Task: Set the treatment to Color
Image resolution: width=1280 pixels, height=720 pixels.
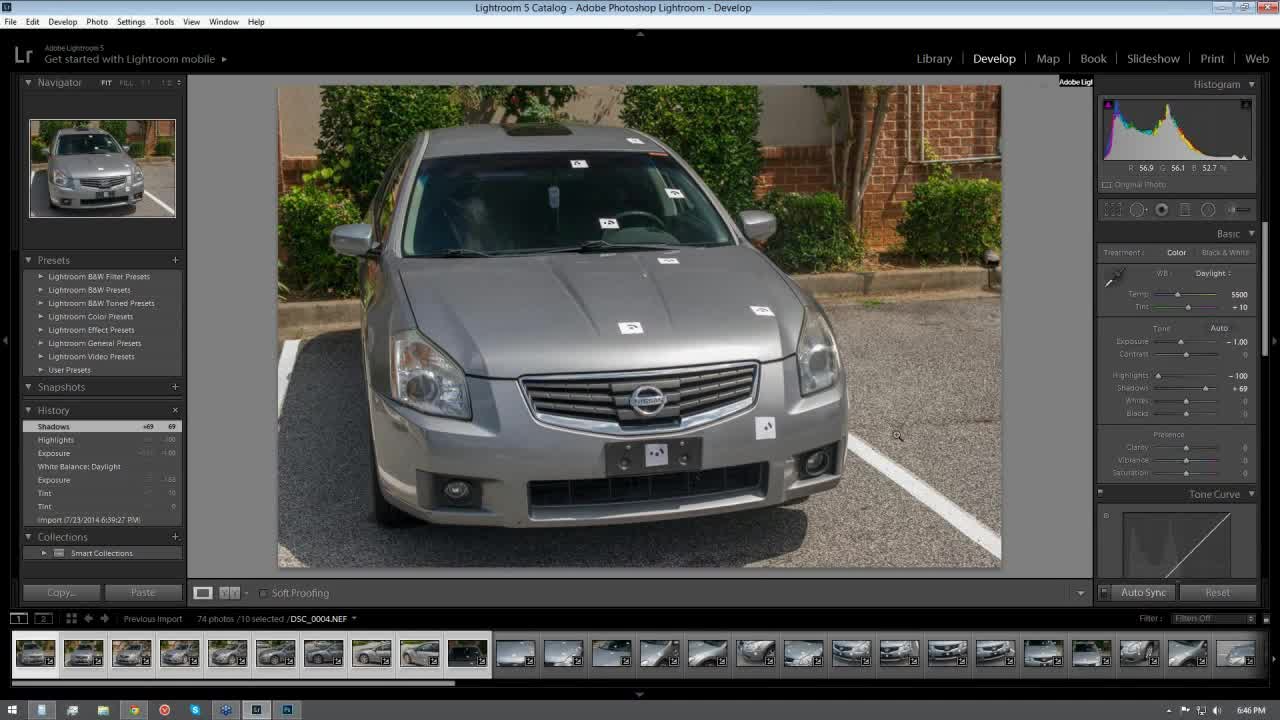Action: pos(1176,253)
